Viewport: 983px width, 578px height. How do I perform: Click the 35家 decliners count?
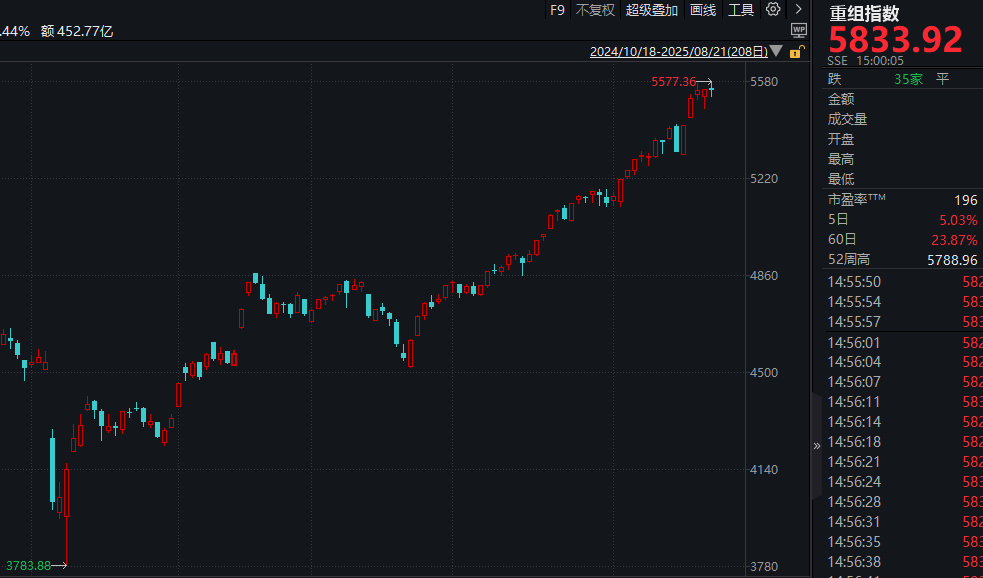[x=908, y=79]
